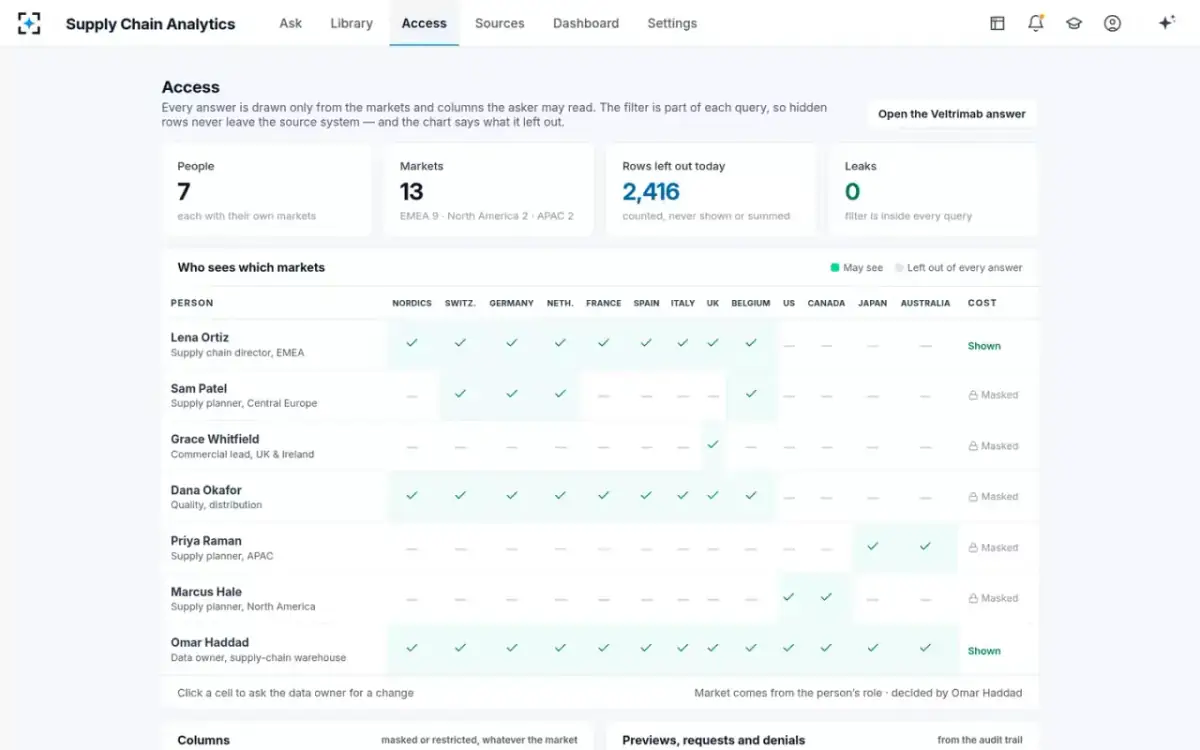Click the lock icon in Dana Okafor's Cost cell
The height and width of the screenshot is (750, 1200).
point(973,497)
